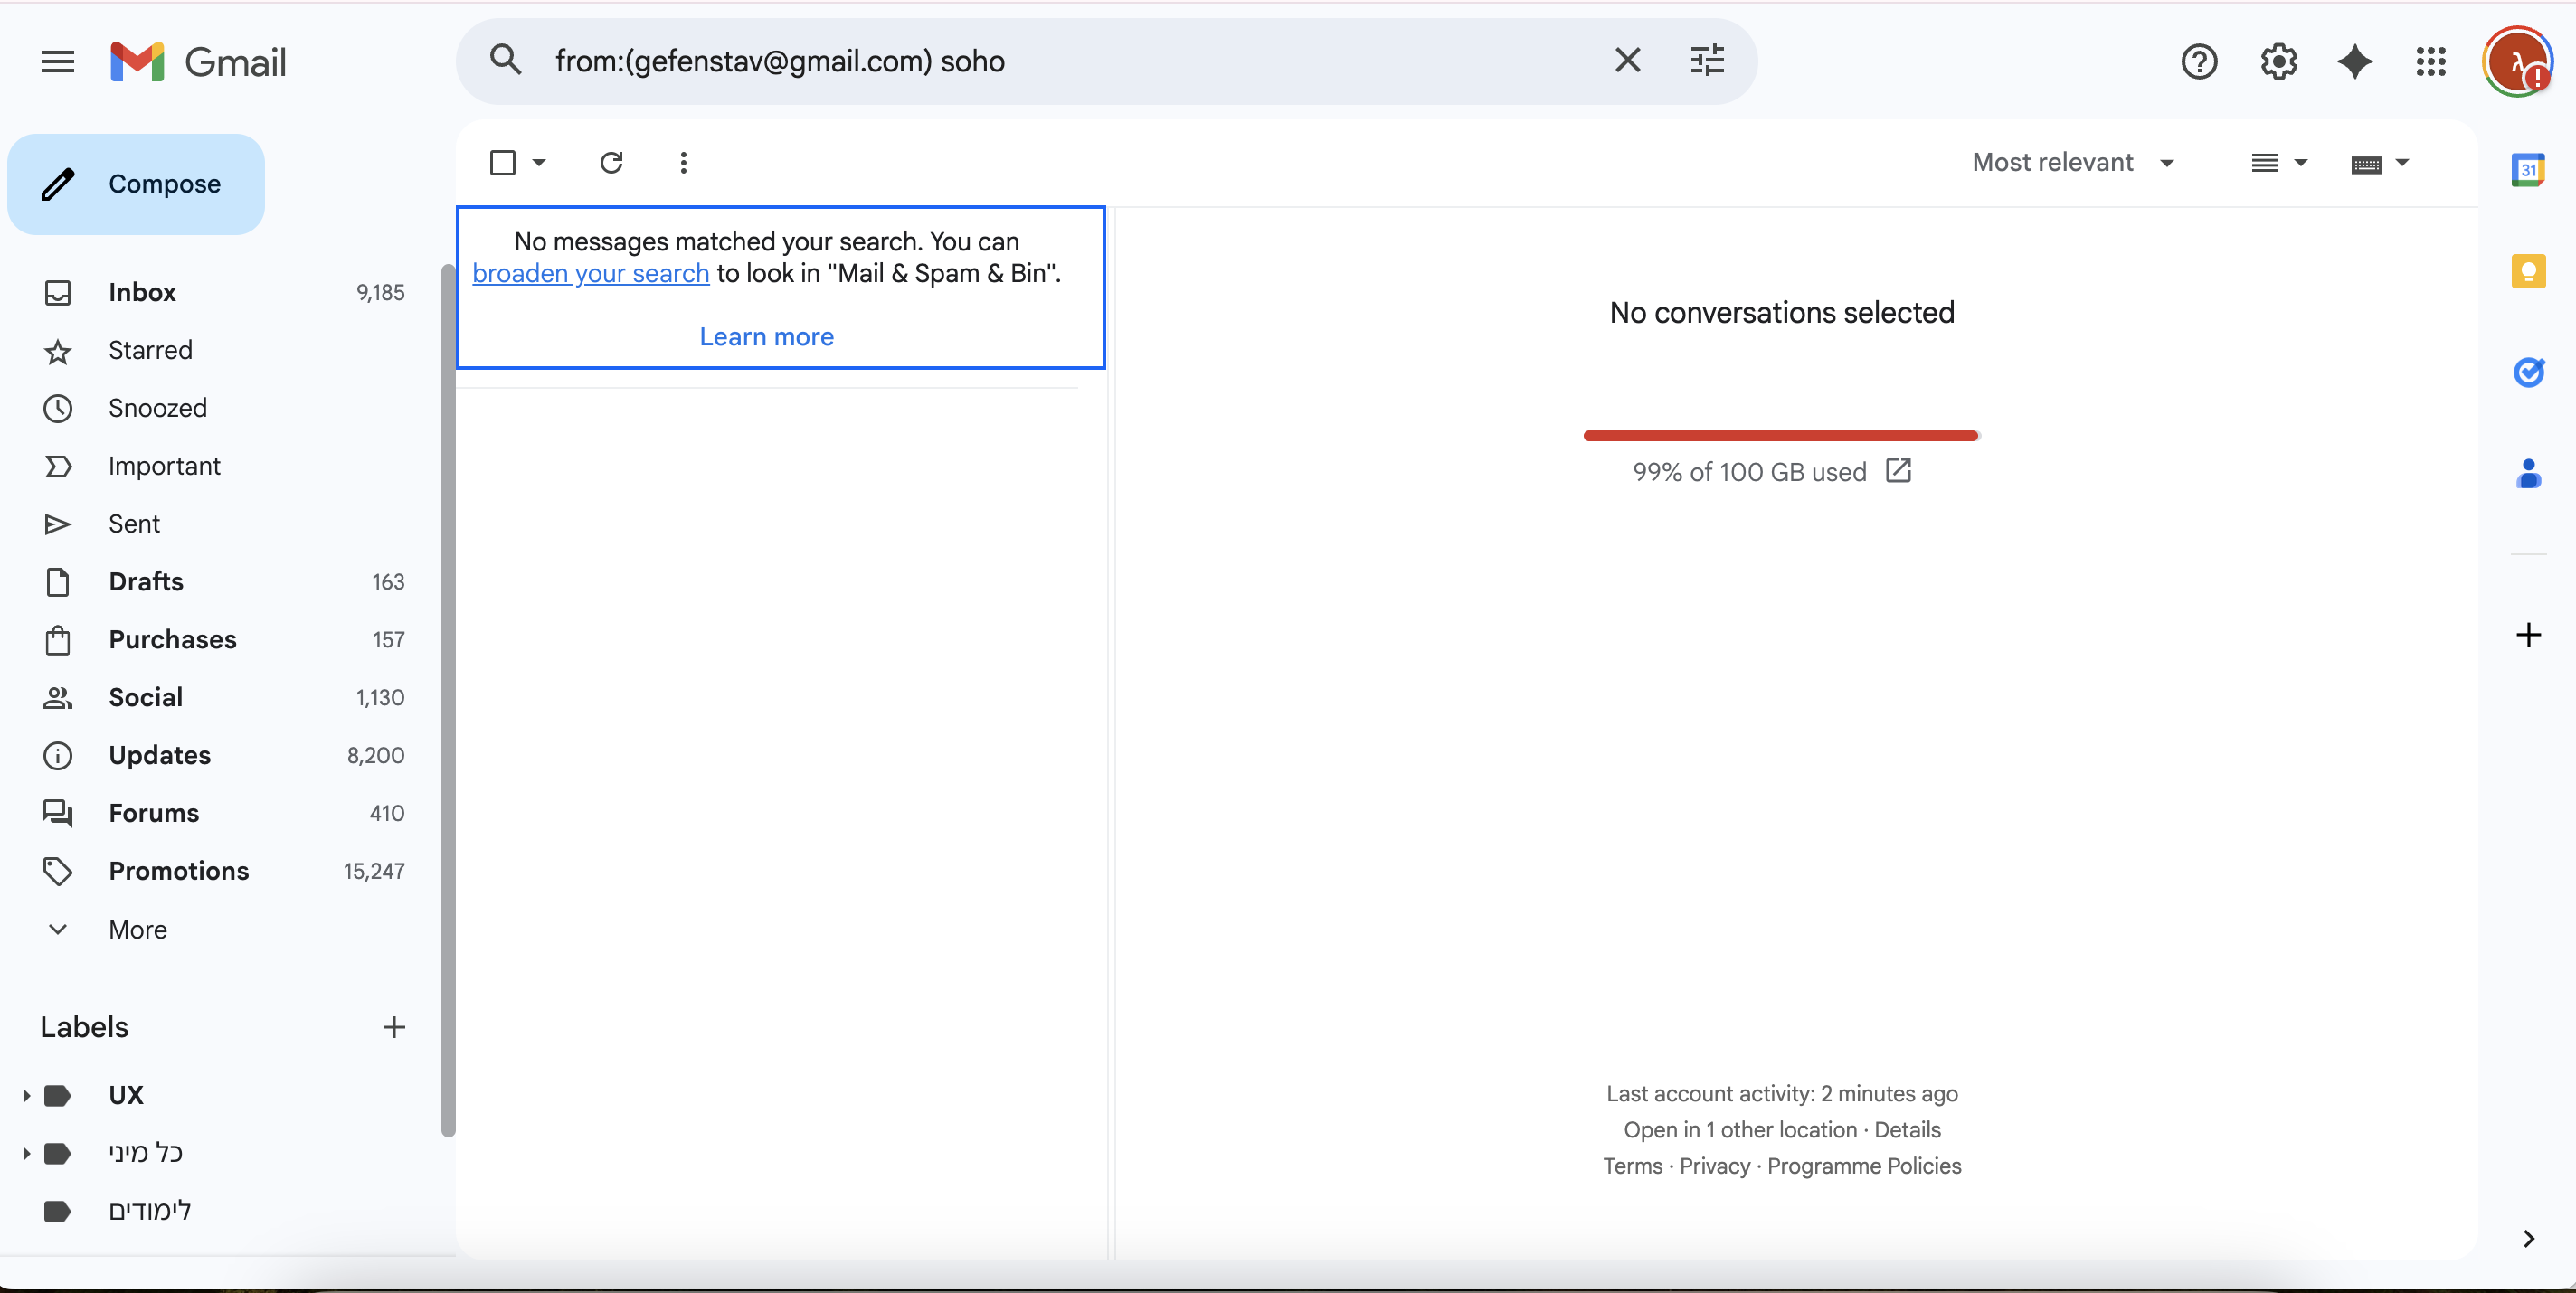
Task: Click the search magnifier icon
Action: point(506,61)
